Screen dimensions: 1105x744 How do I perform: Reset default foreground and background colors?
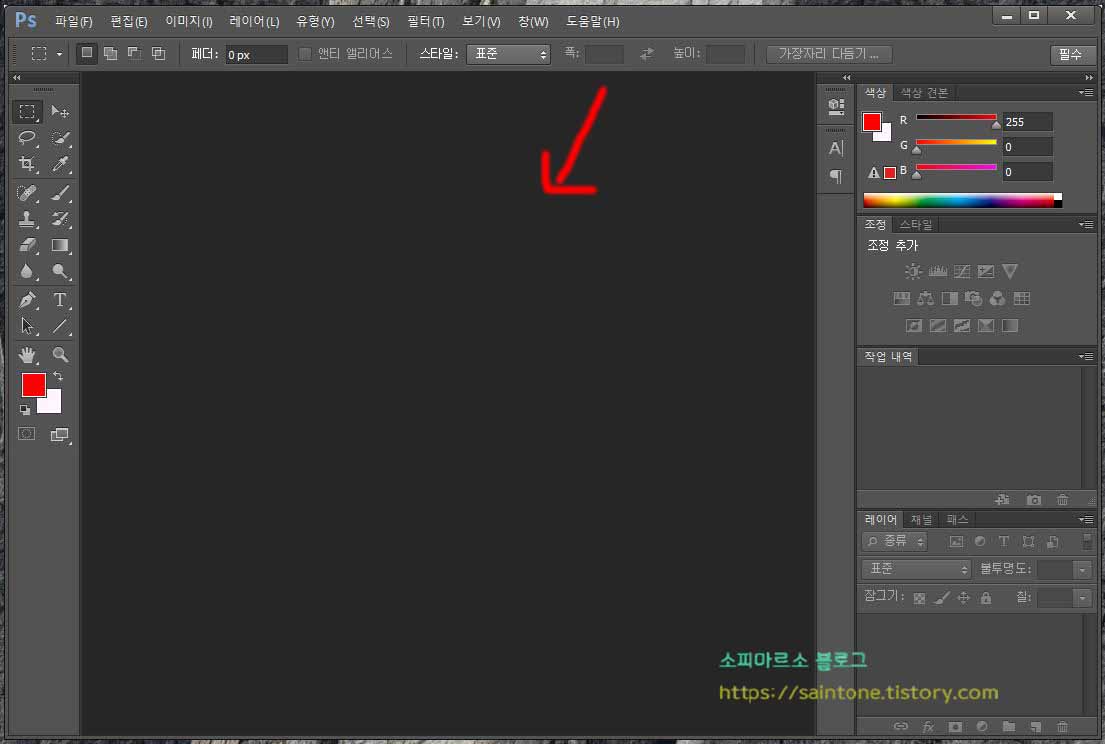(x=25, y=409)
